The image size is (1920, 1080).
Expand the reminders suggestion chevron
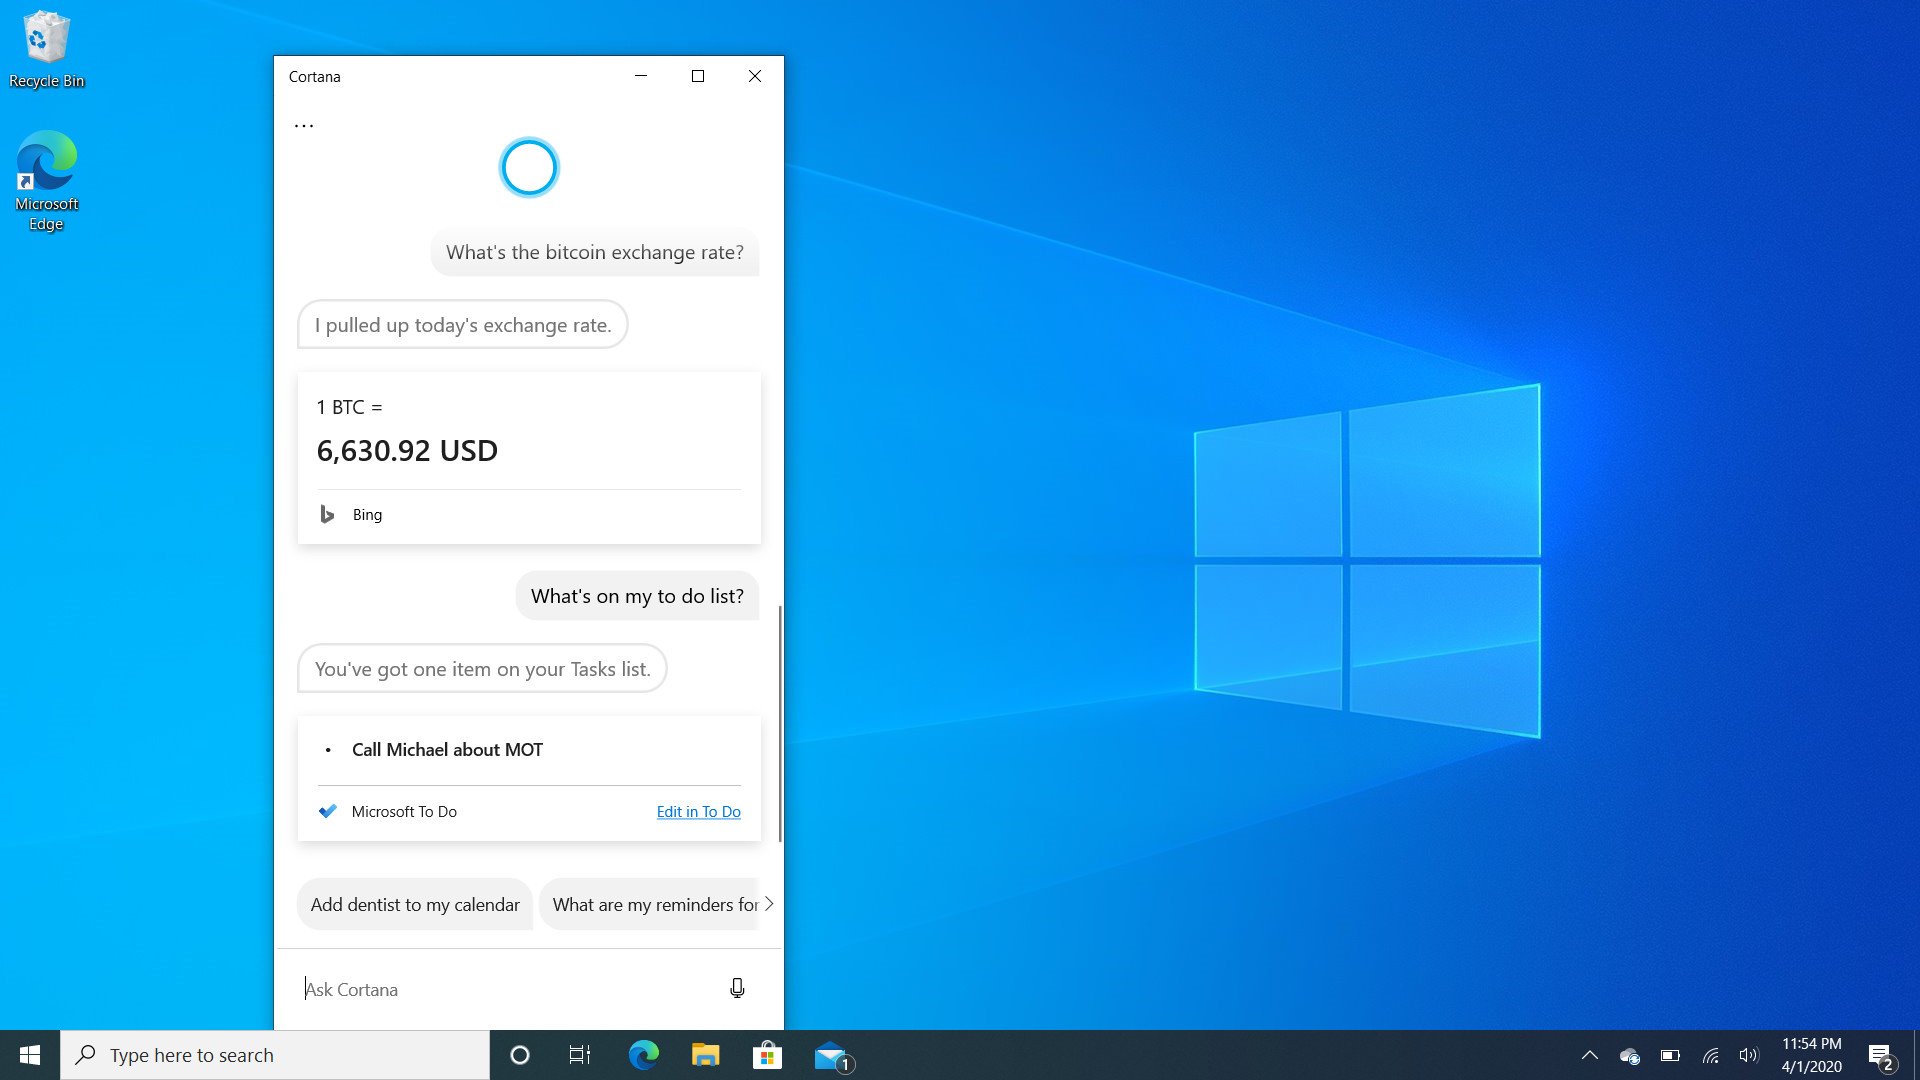pyautogui.click(x=771, y=903)
